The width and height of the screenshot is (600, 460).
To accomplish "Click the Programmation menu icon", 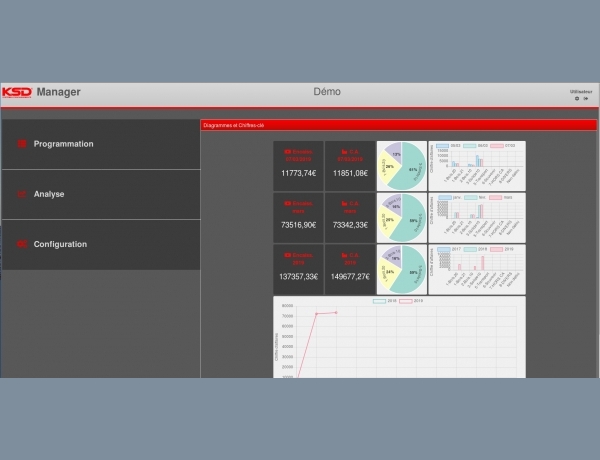I will tap(22, 144).
